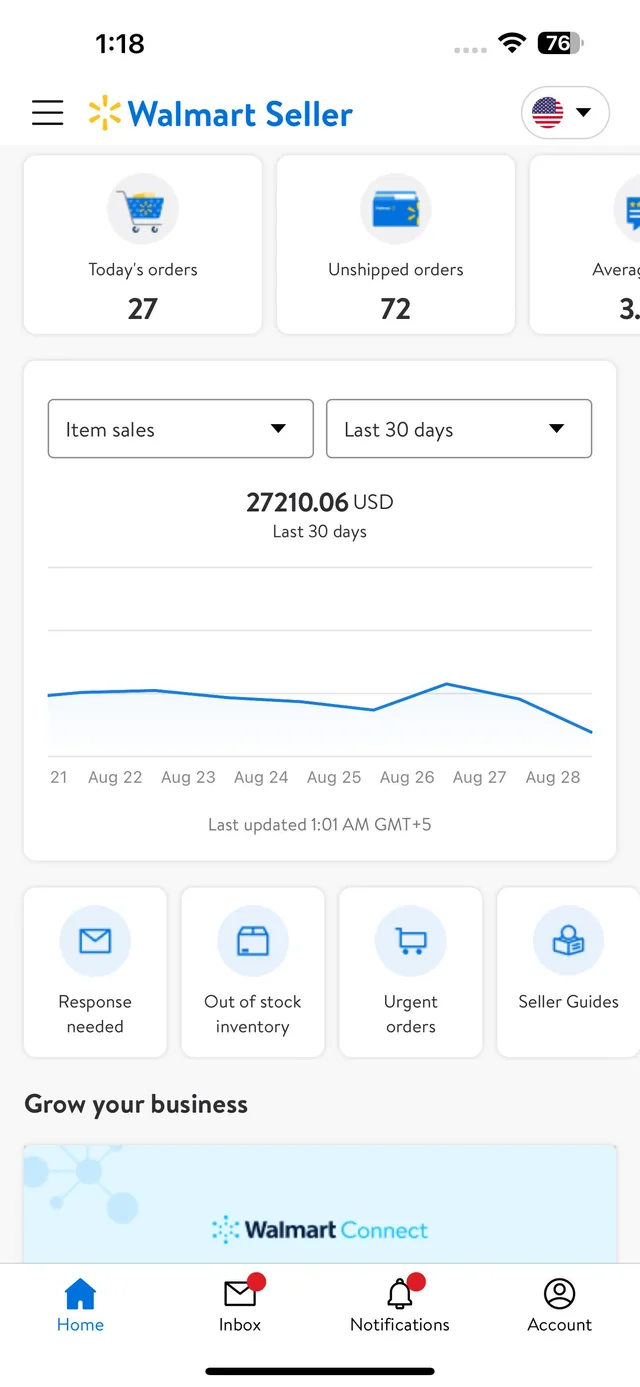Viewport: 640px width, 1387px height.
Task: Open the hamburger navigation menu
Action: [x=47, y=113]
